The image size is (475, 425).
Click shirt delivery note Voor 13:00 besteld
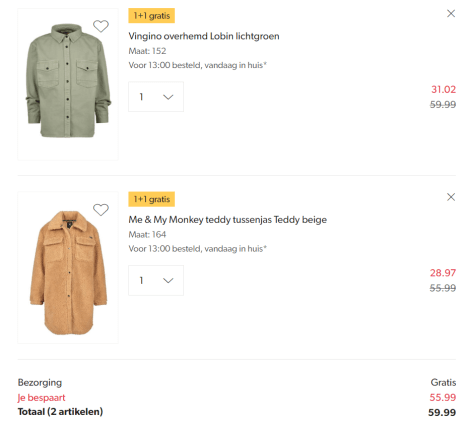coord(198,65)
